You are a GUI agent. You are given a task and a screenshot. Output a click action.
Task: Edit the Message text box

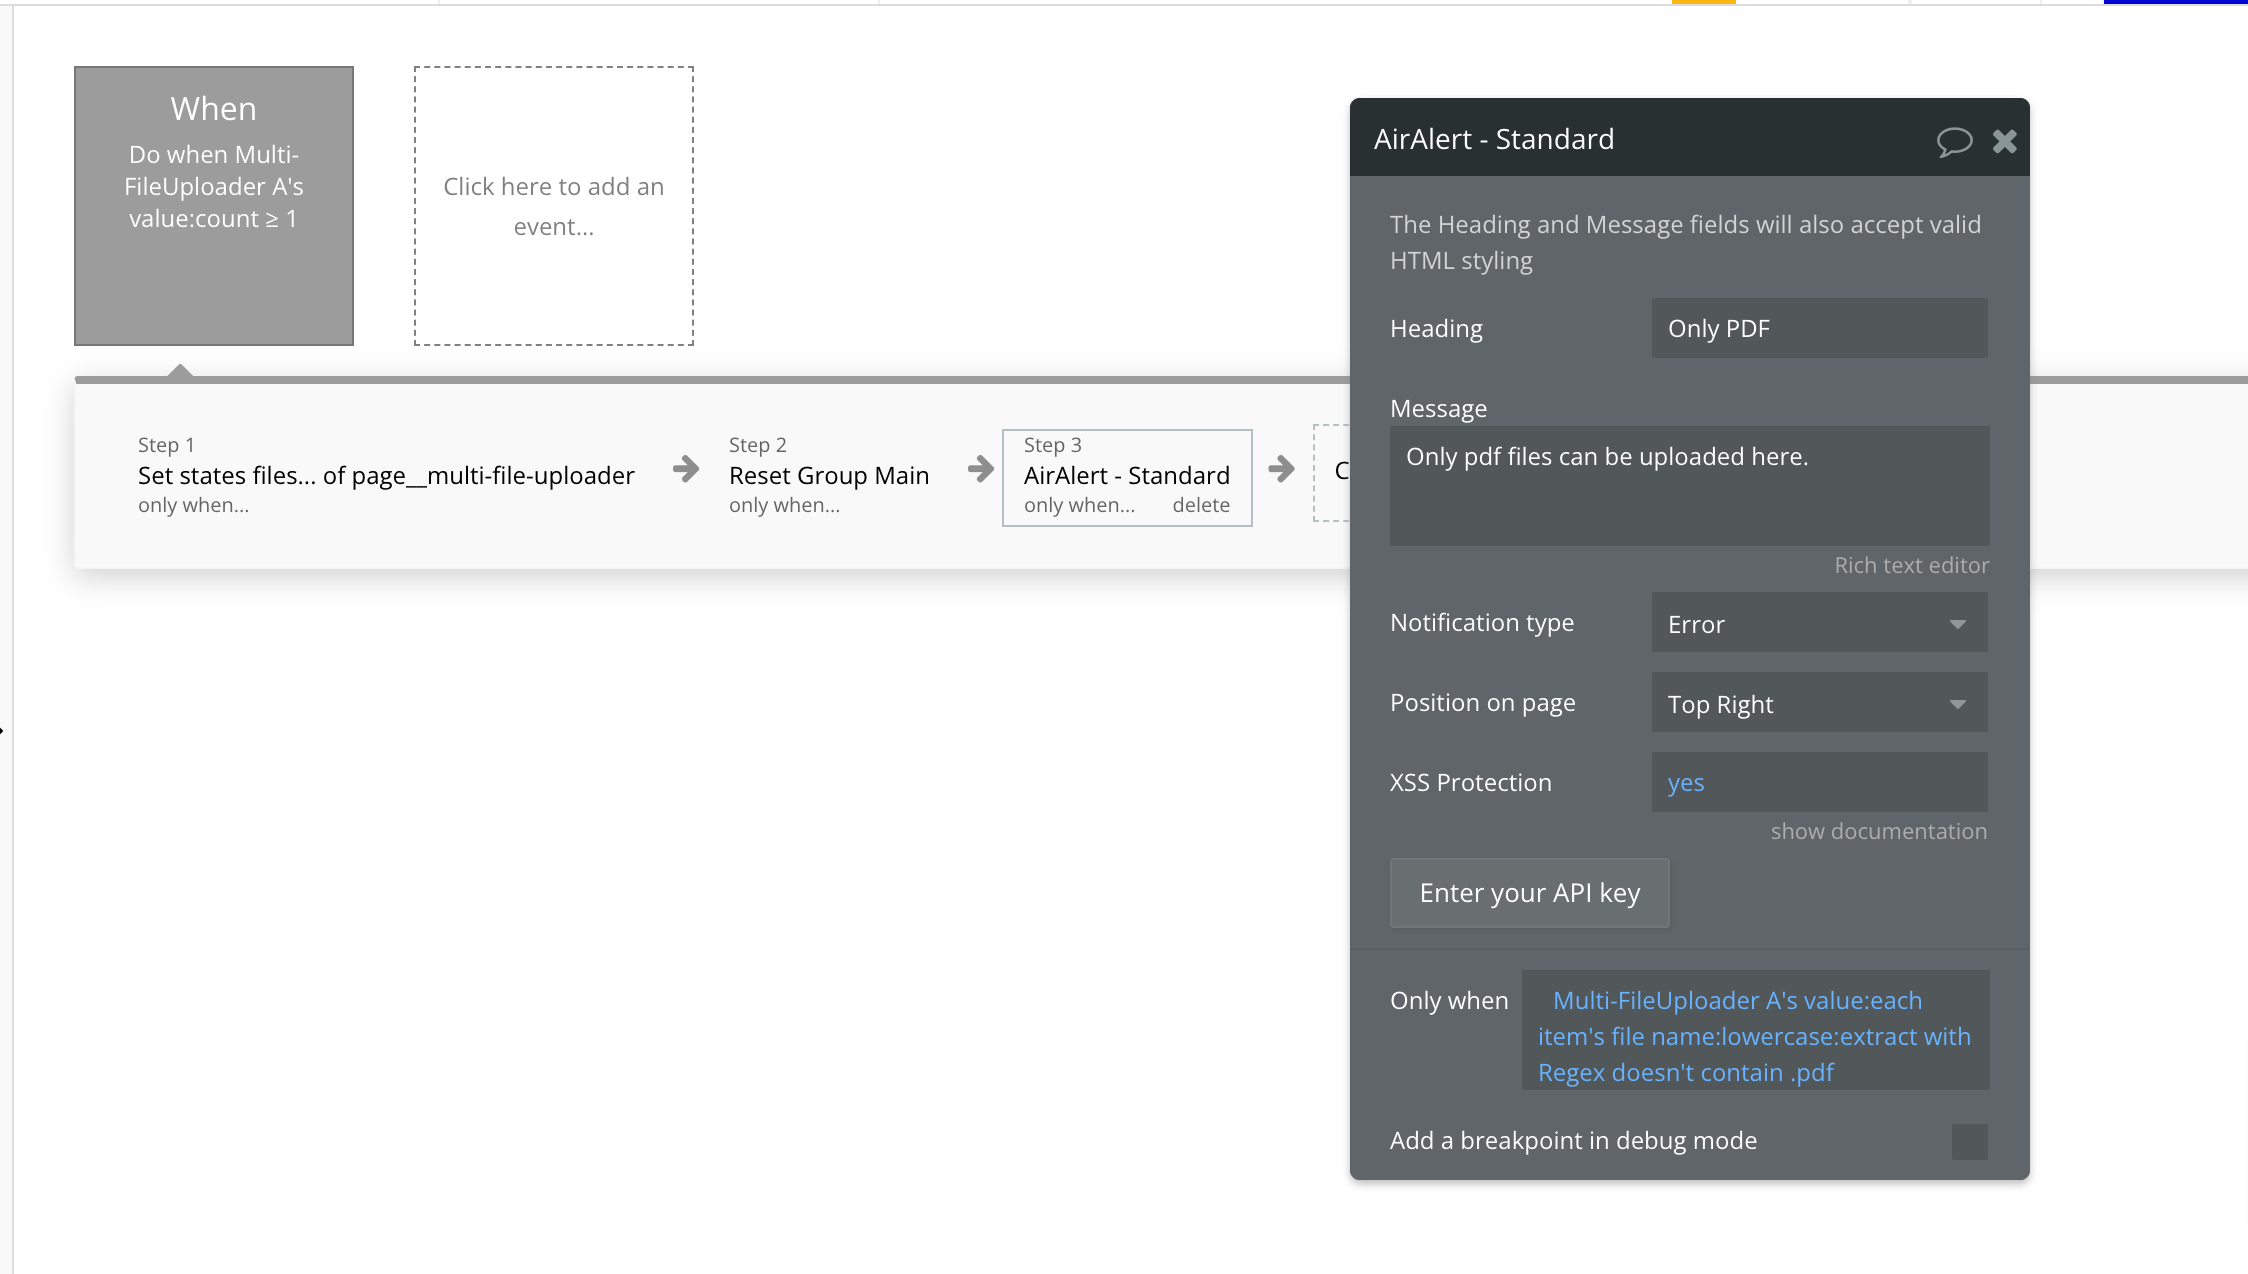1689,486
